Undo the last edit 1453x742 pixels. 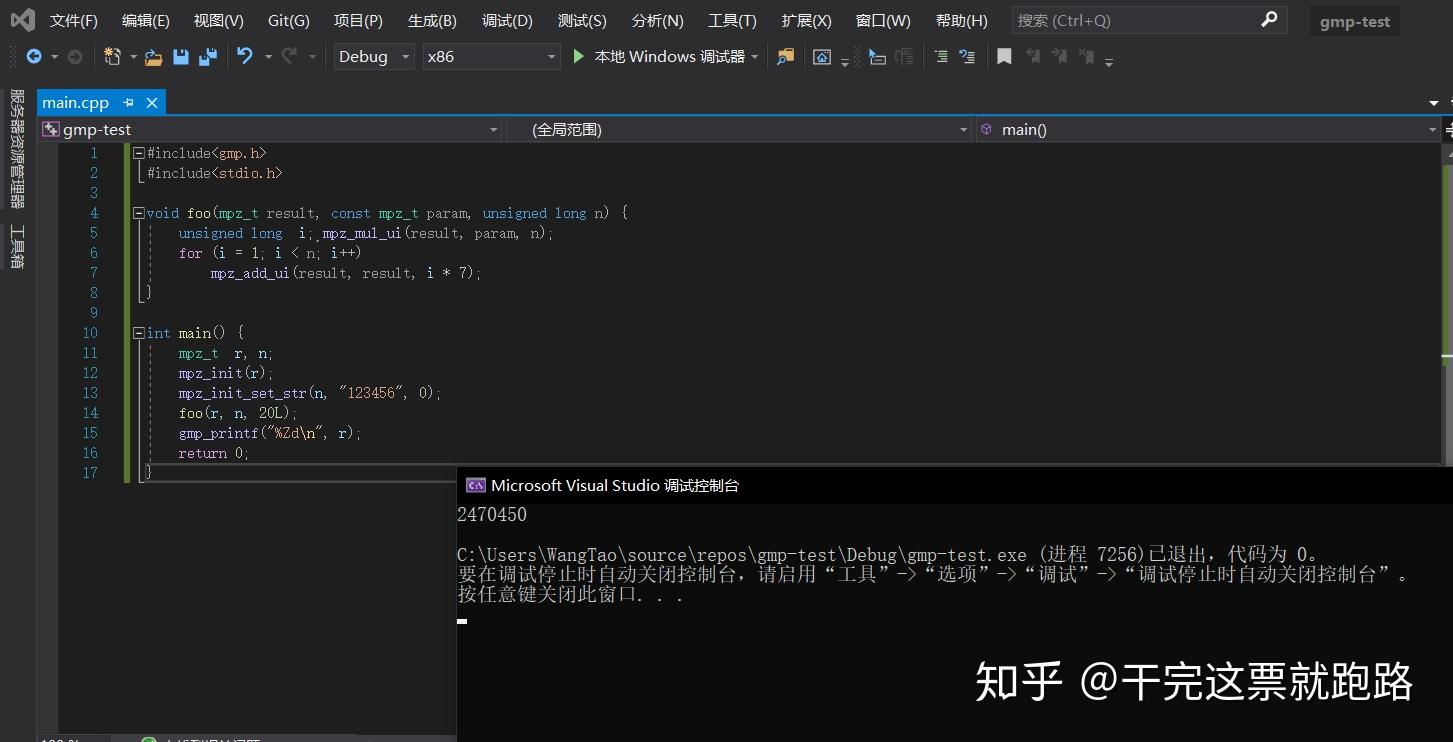tap(243, 56)
